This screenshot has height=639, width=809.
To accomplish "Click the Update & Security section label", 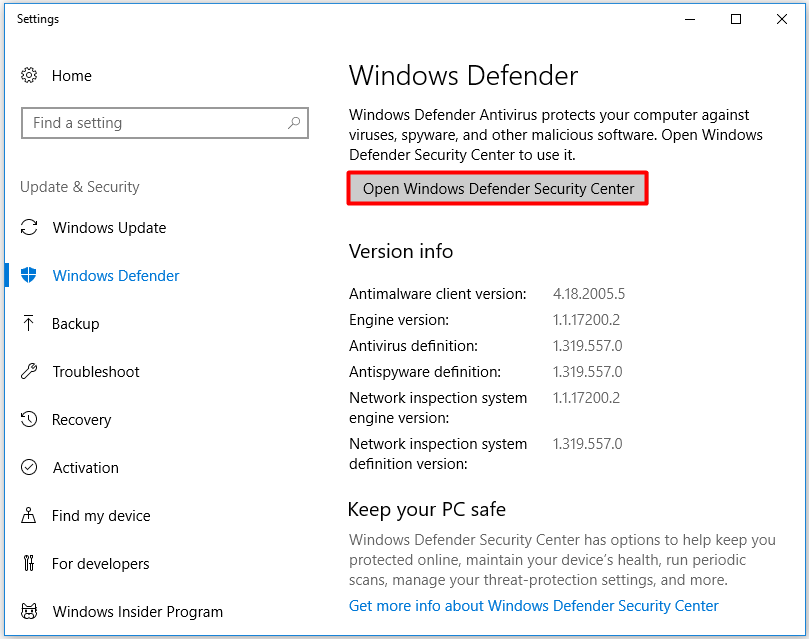I will coord(80,187).
